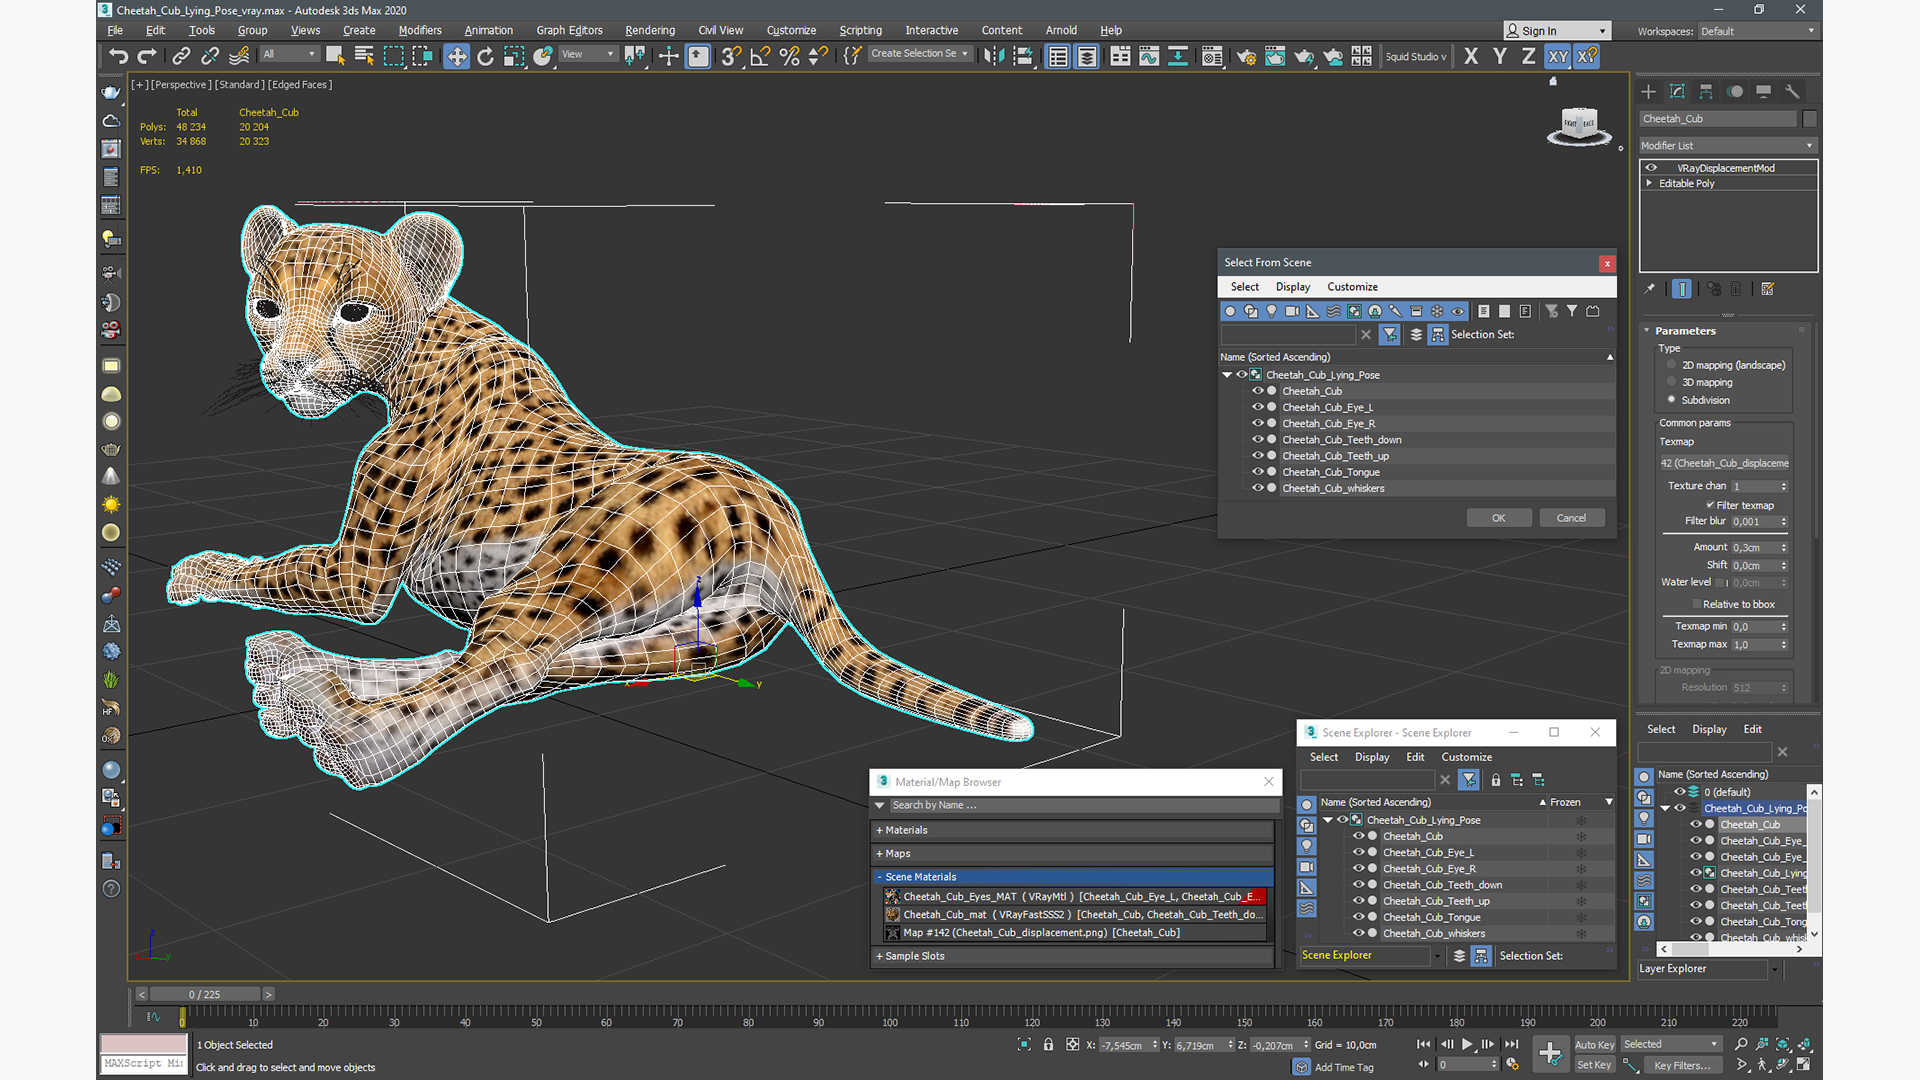Open the Material Editor toolbar icon
Viewport: 1920px width, 1080px height.
[x=1212, y=56]
